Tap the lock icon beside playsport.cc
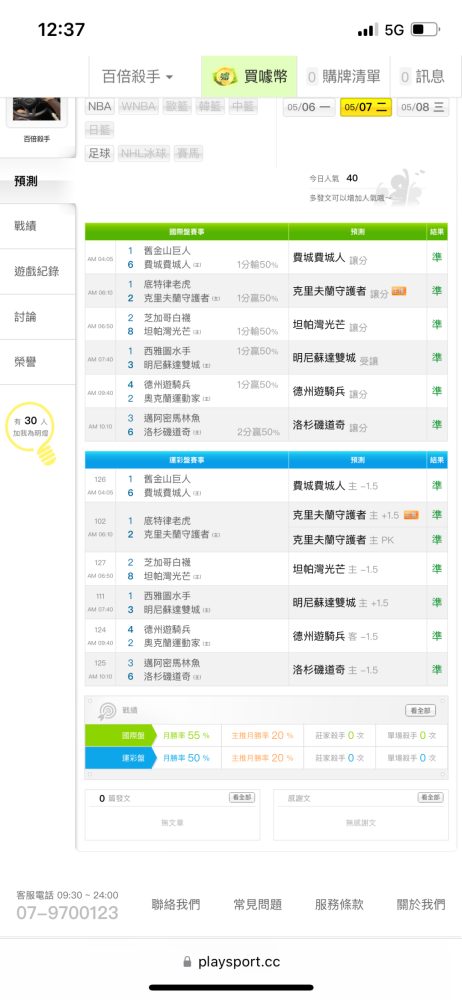This screenshot has width=462, height=1000. pyautogui.click(x=187, y=962)
